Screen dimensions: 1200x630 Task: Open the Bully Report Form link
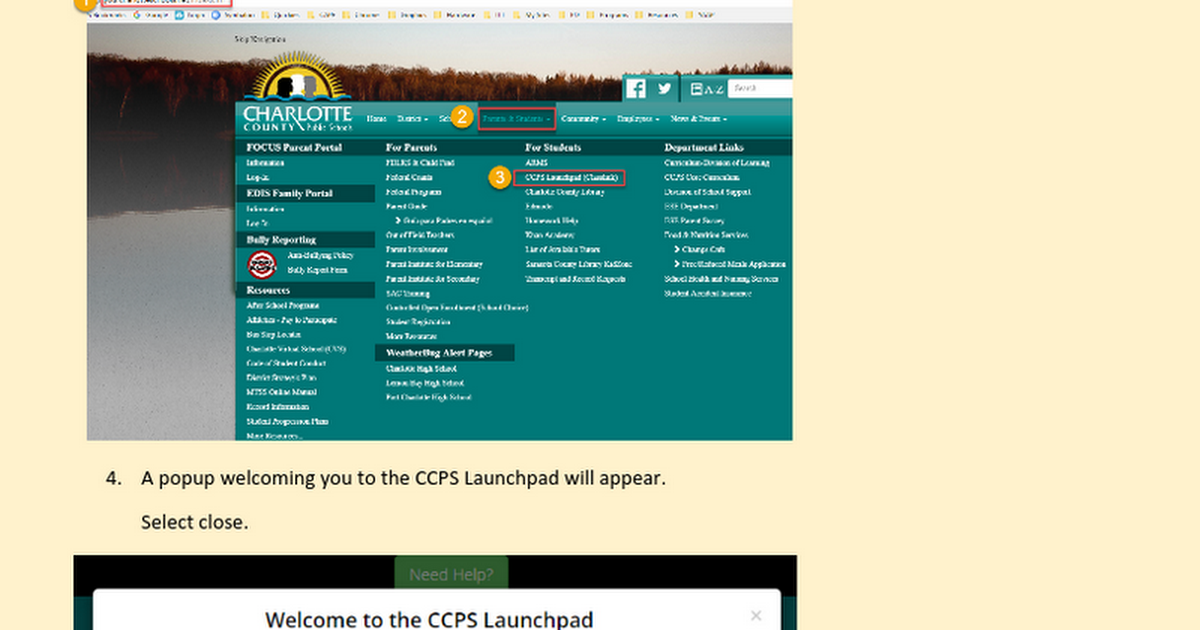(x=317, y=270)
